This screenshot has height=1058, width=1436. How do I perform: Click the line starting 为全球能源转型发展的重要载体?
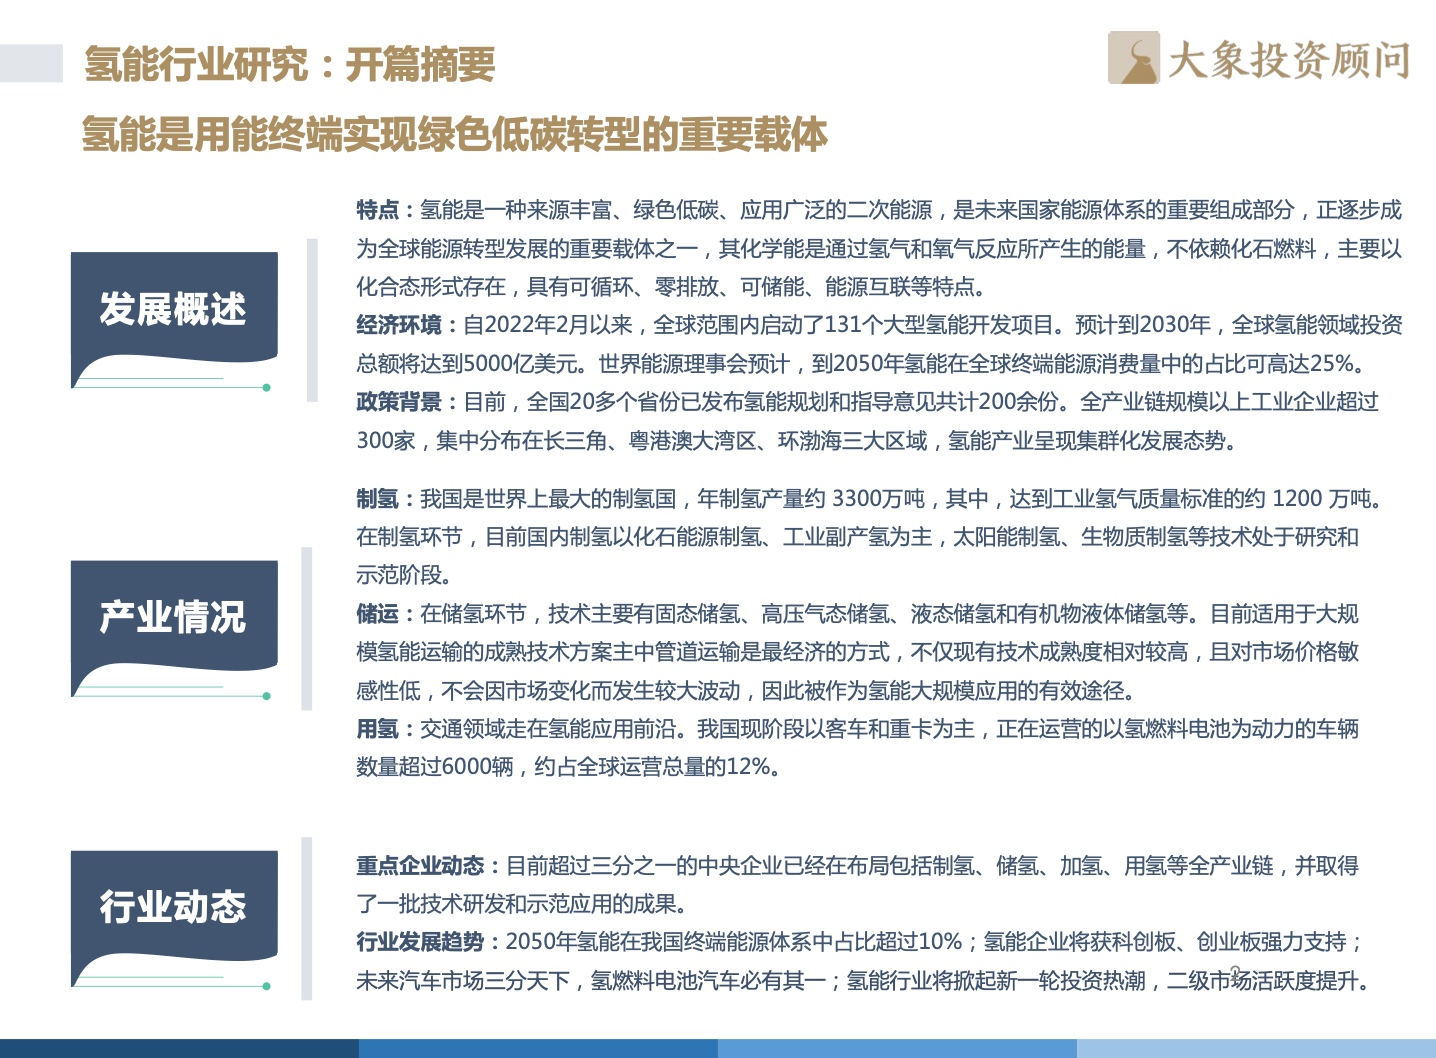(x=880, y=249)
